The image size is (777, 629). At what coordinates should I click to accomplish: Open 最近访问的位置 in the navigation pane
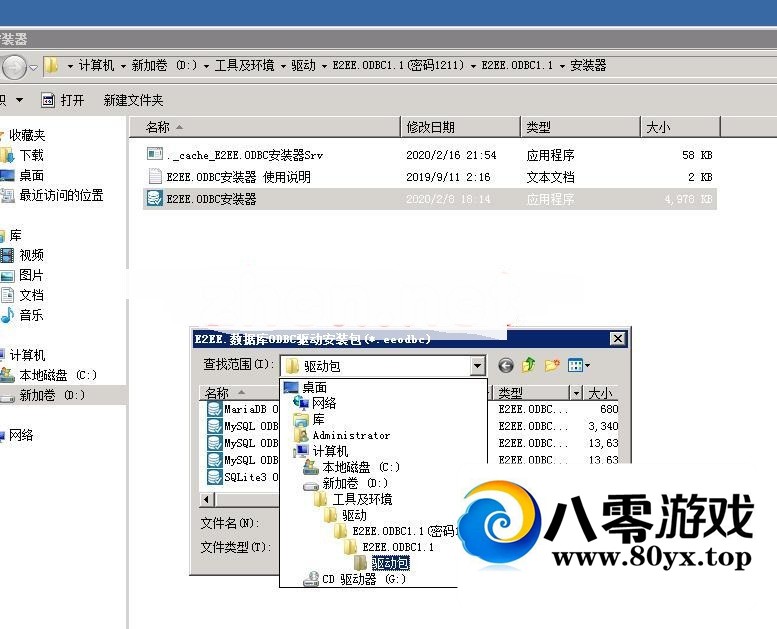[x=61, y=195]
